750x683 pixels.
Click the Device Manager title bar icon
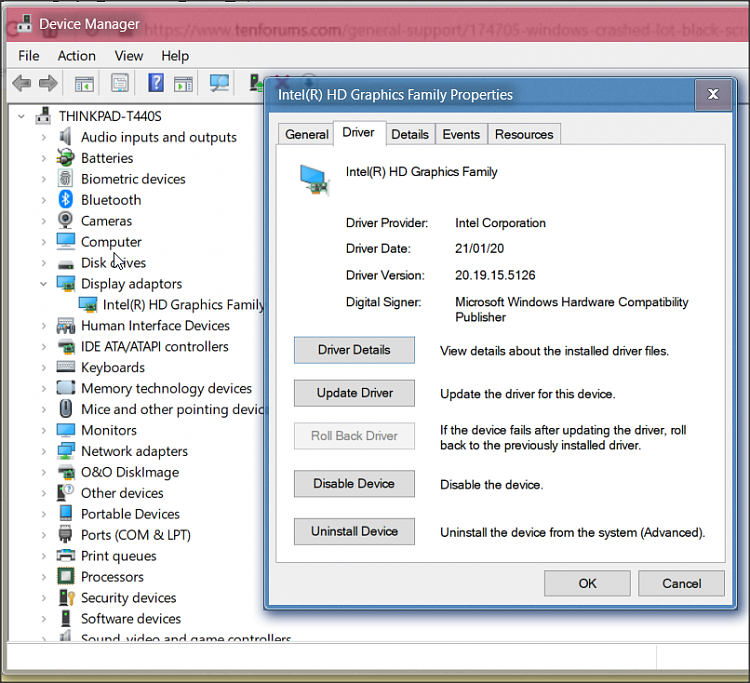coord(24,23)
